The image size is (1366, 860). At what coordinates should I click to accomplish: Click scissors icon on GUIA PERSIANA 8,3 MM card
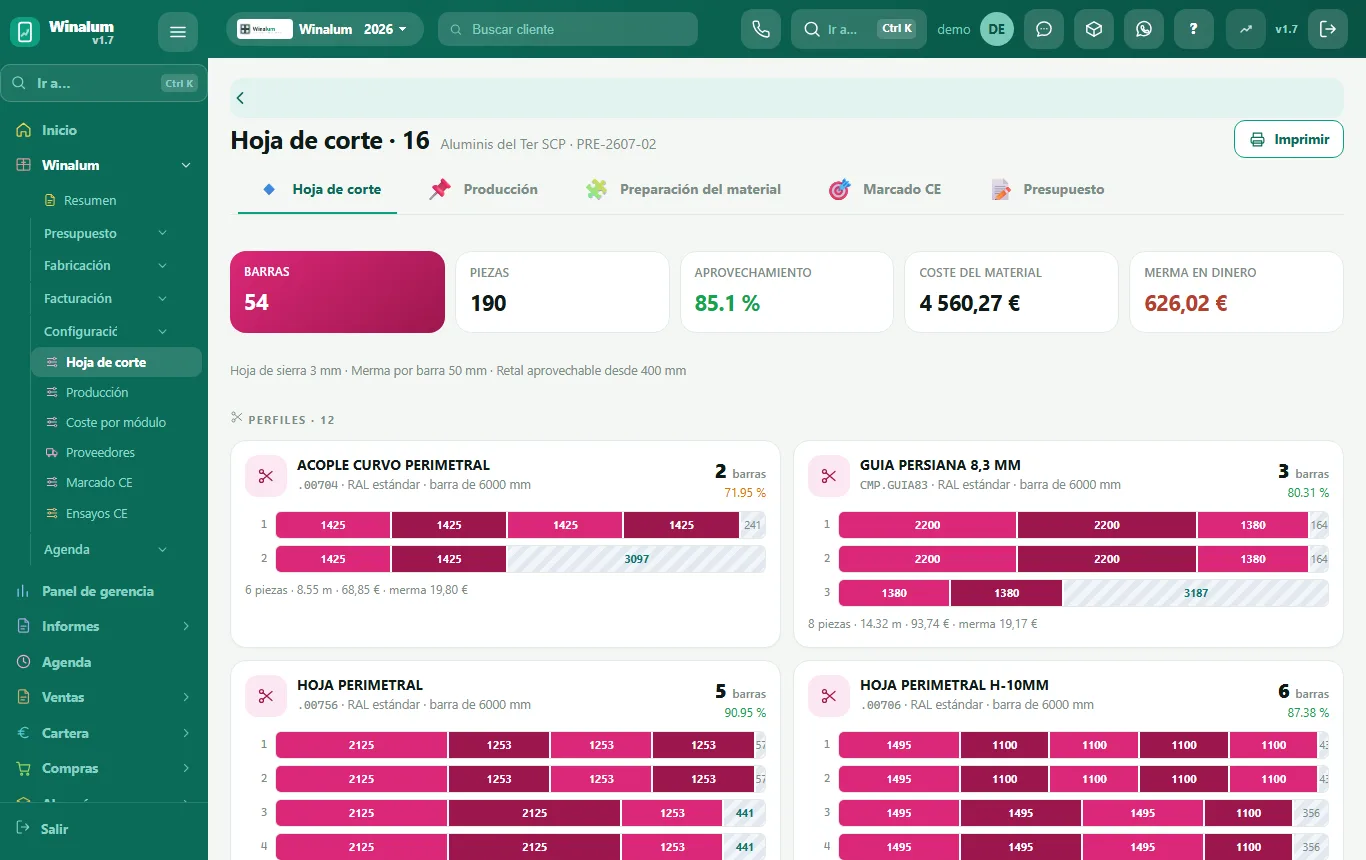point(829,476)
